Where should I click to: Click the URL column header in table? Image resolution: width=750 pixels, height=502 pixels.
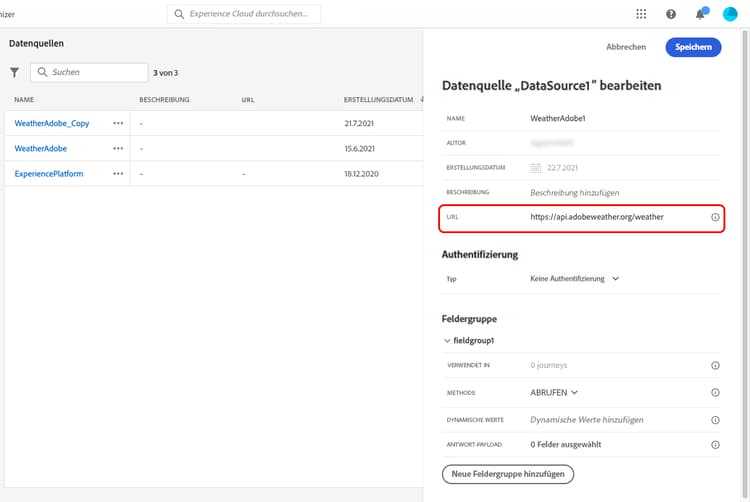(x=248, y=99)
